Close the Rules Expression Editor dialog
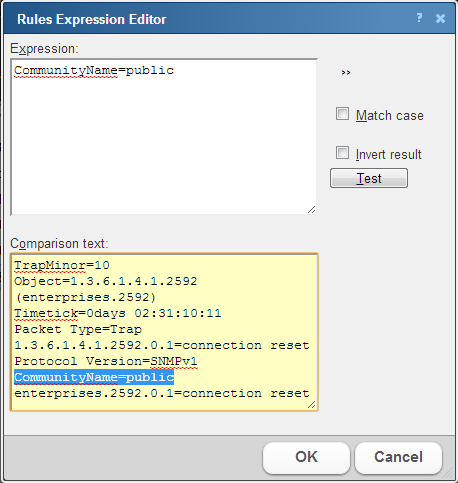Viewport: 458px width, 483px height. [x=440, y=18]
